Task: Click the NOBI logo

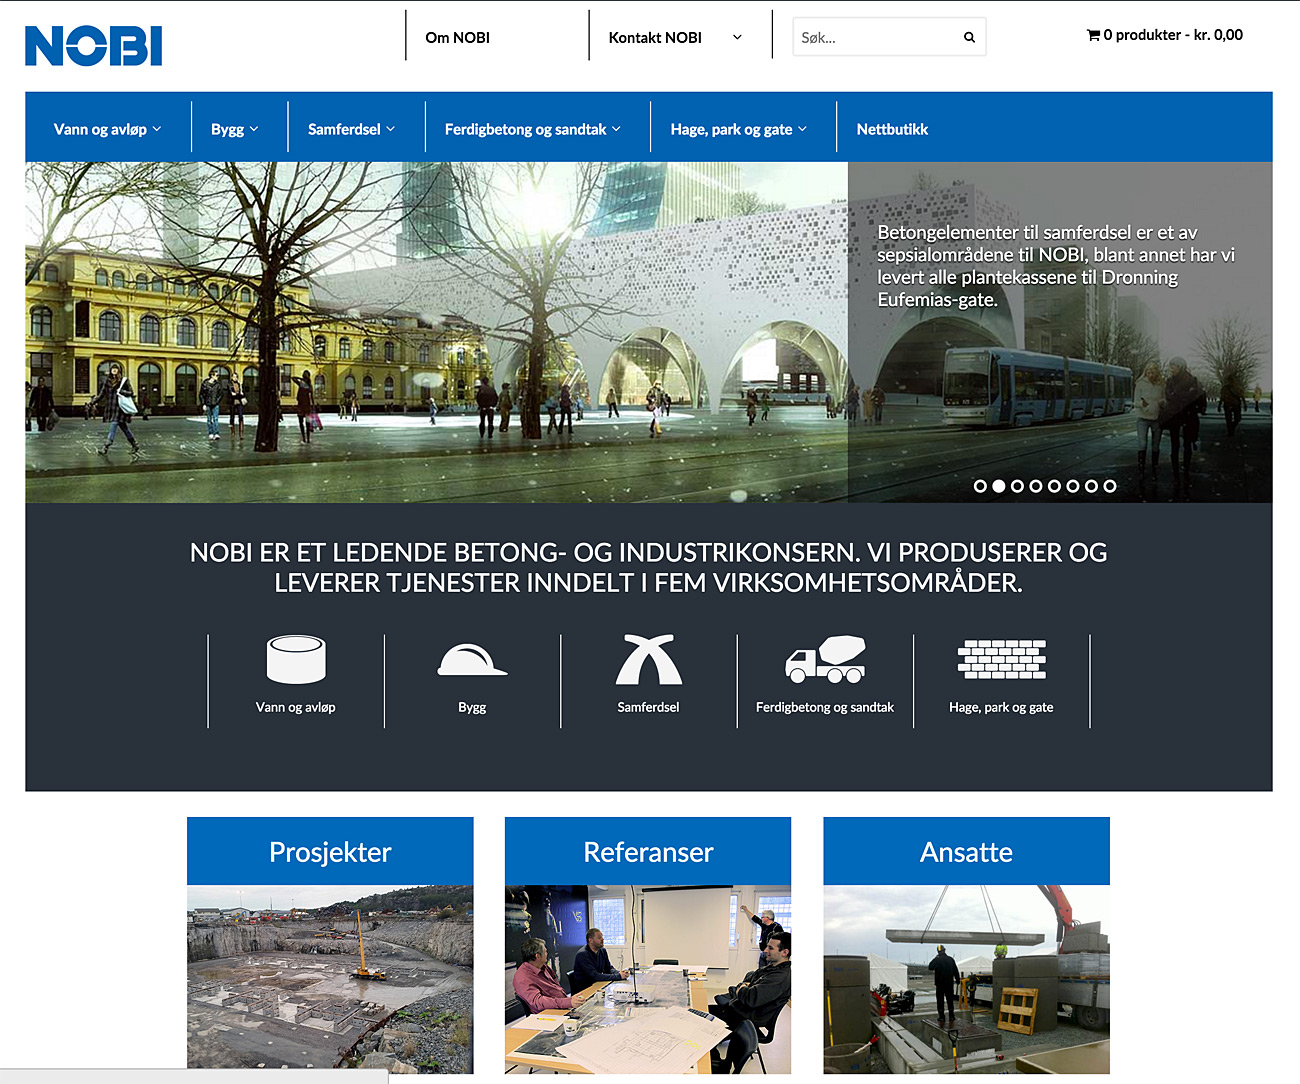Action: pyautogui.click(x=94, y=46)
